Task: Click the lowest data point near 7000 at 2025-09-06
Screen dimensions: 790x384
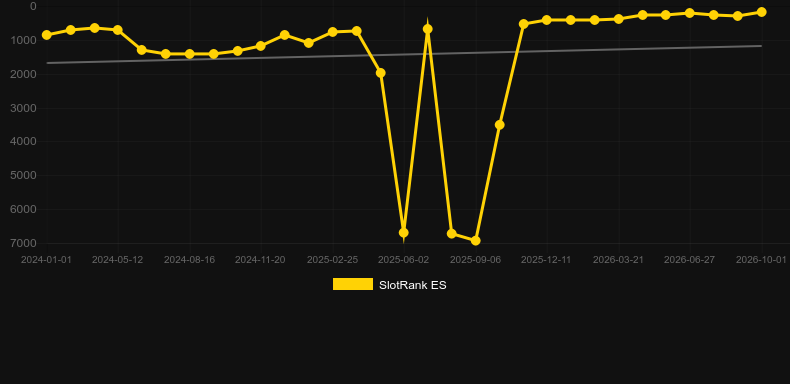Action: point(476,241)
